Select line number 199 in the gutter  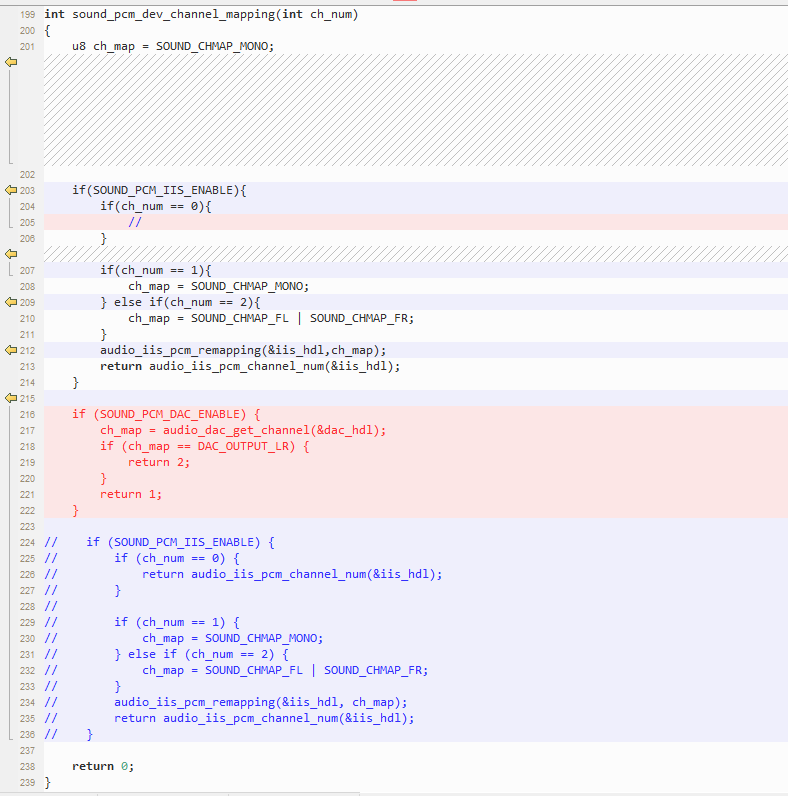tap(27, 15)
